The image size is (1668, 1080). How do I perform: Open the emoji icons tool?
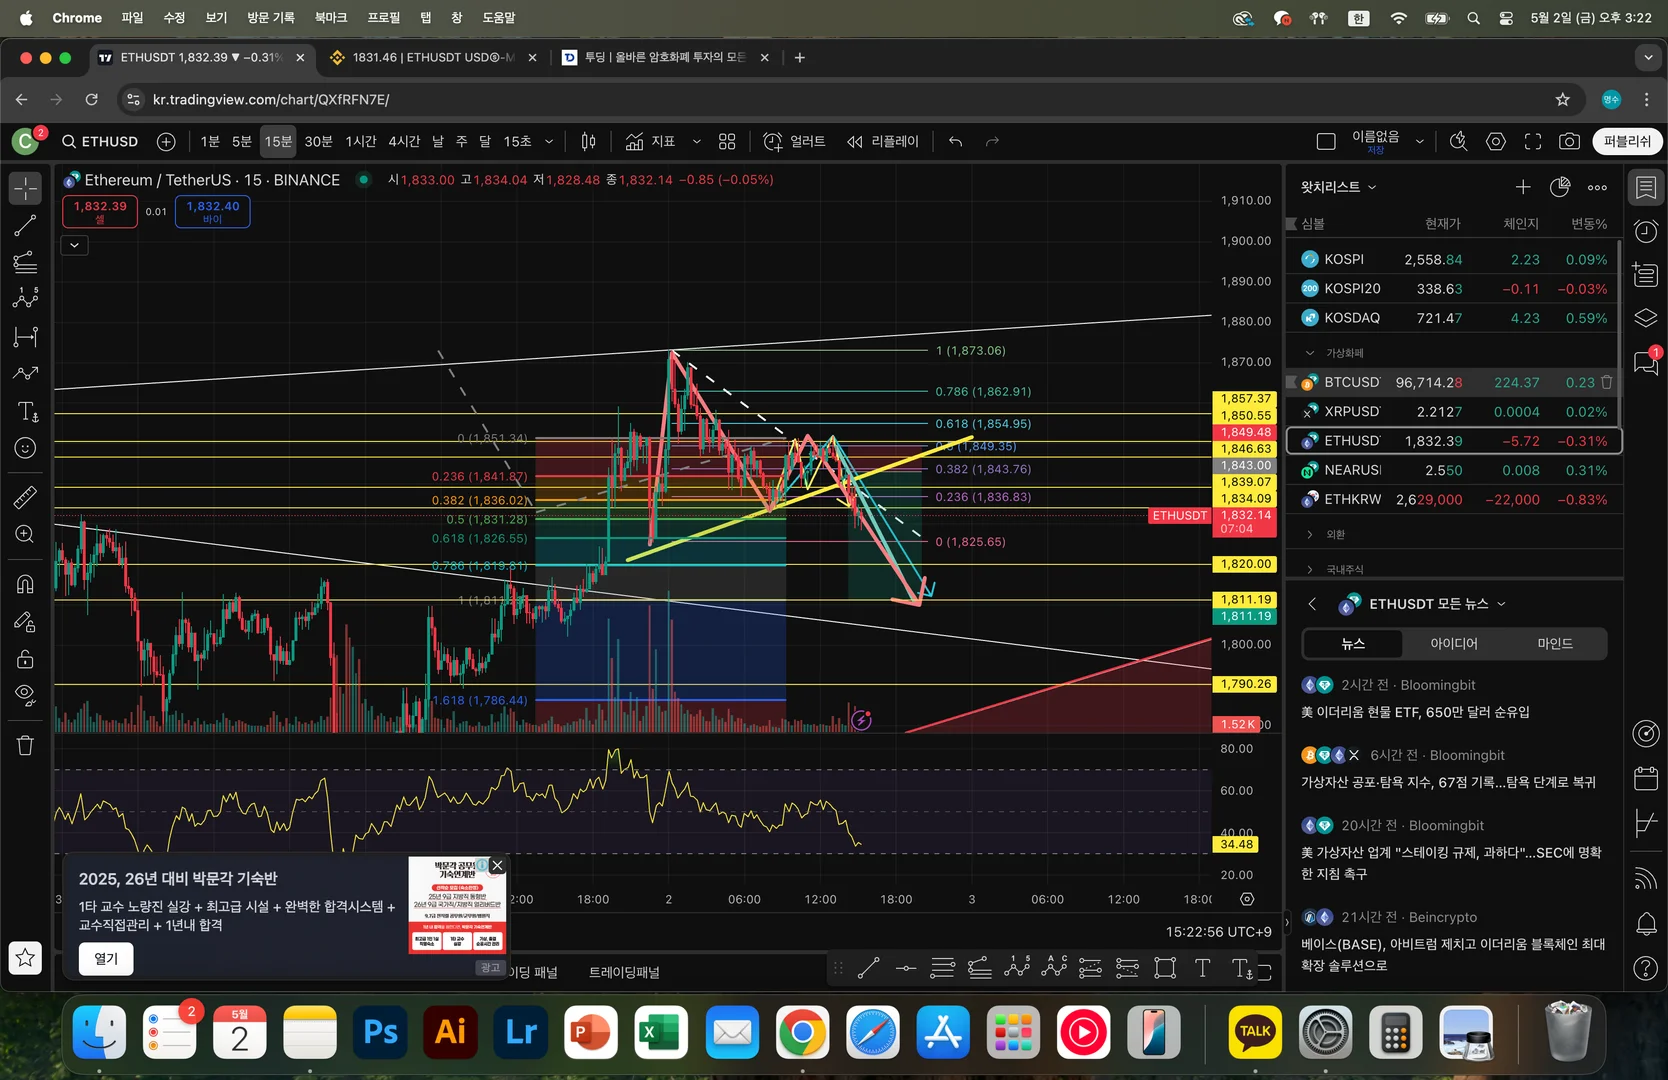[25, 448]
